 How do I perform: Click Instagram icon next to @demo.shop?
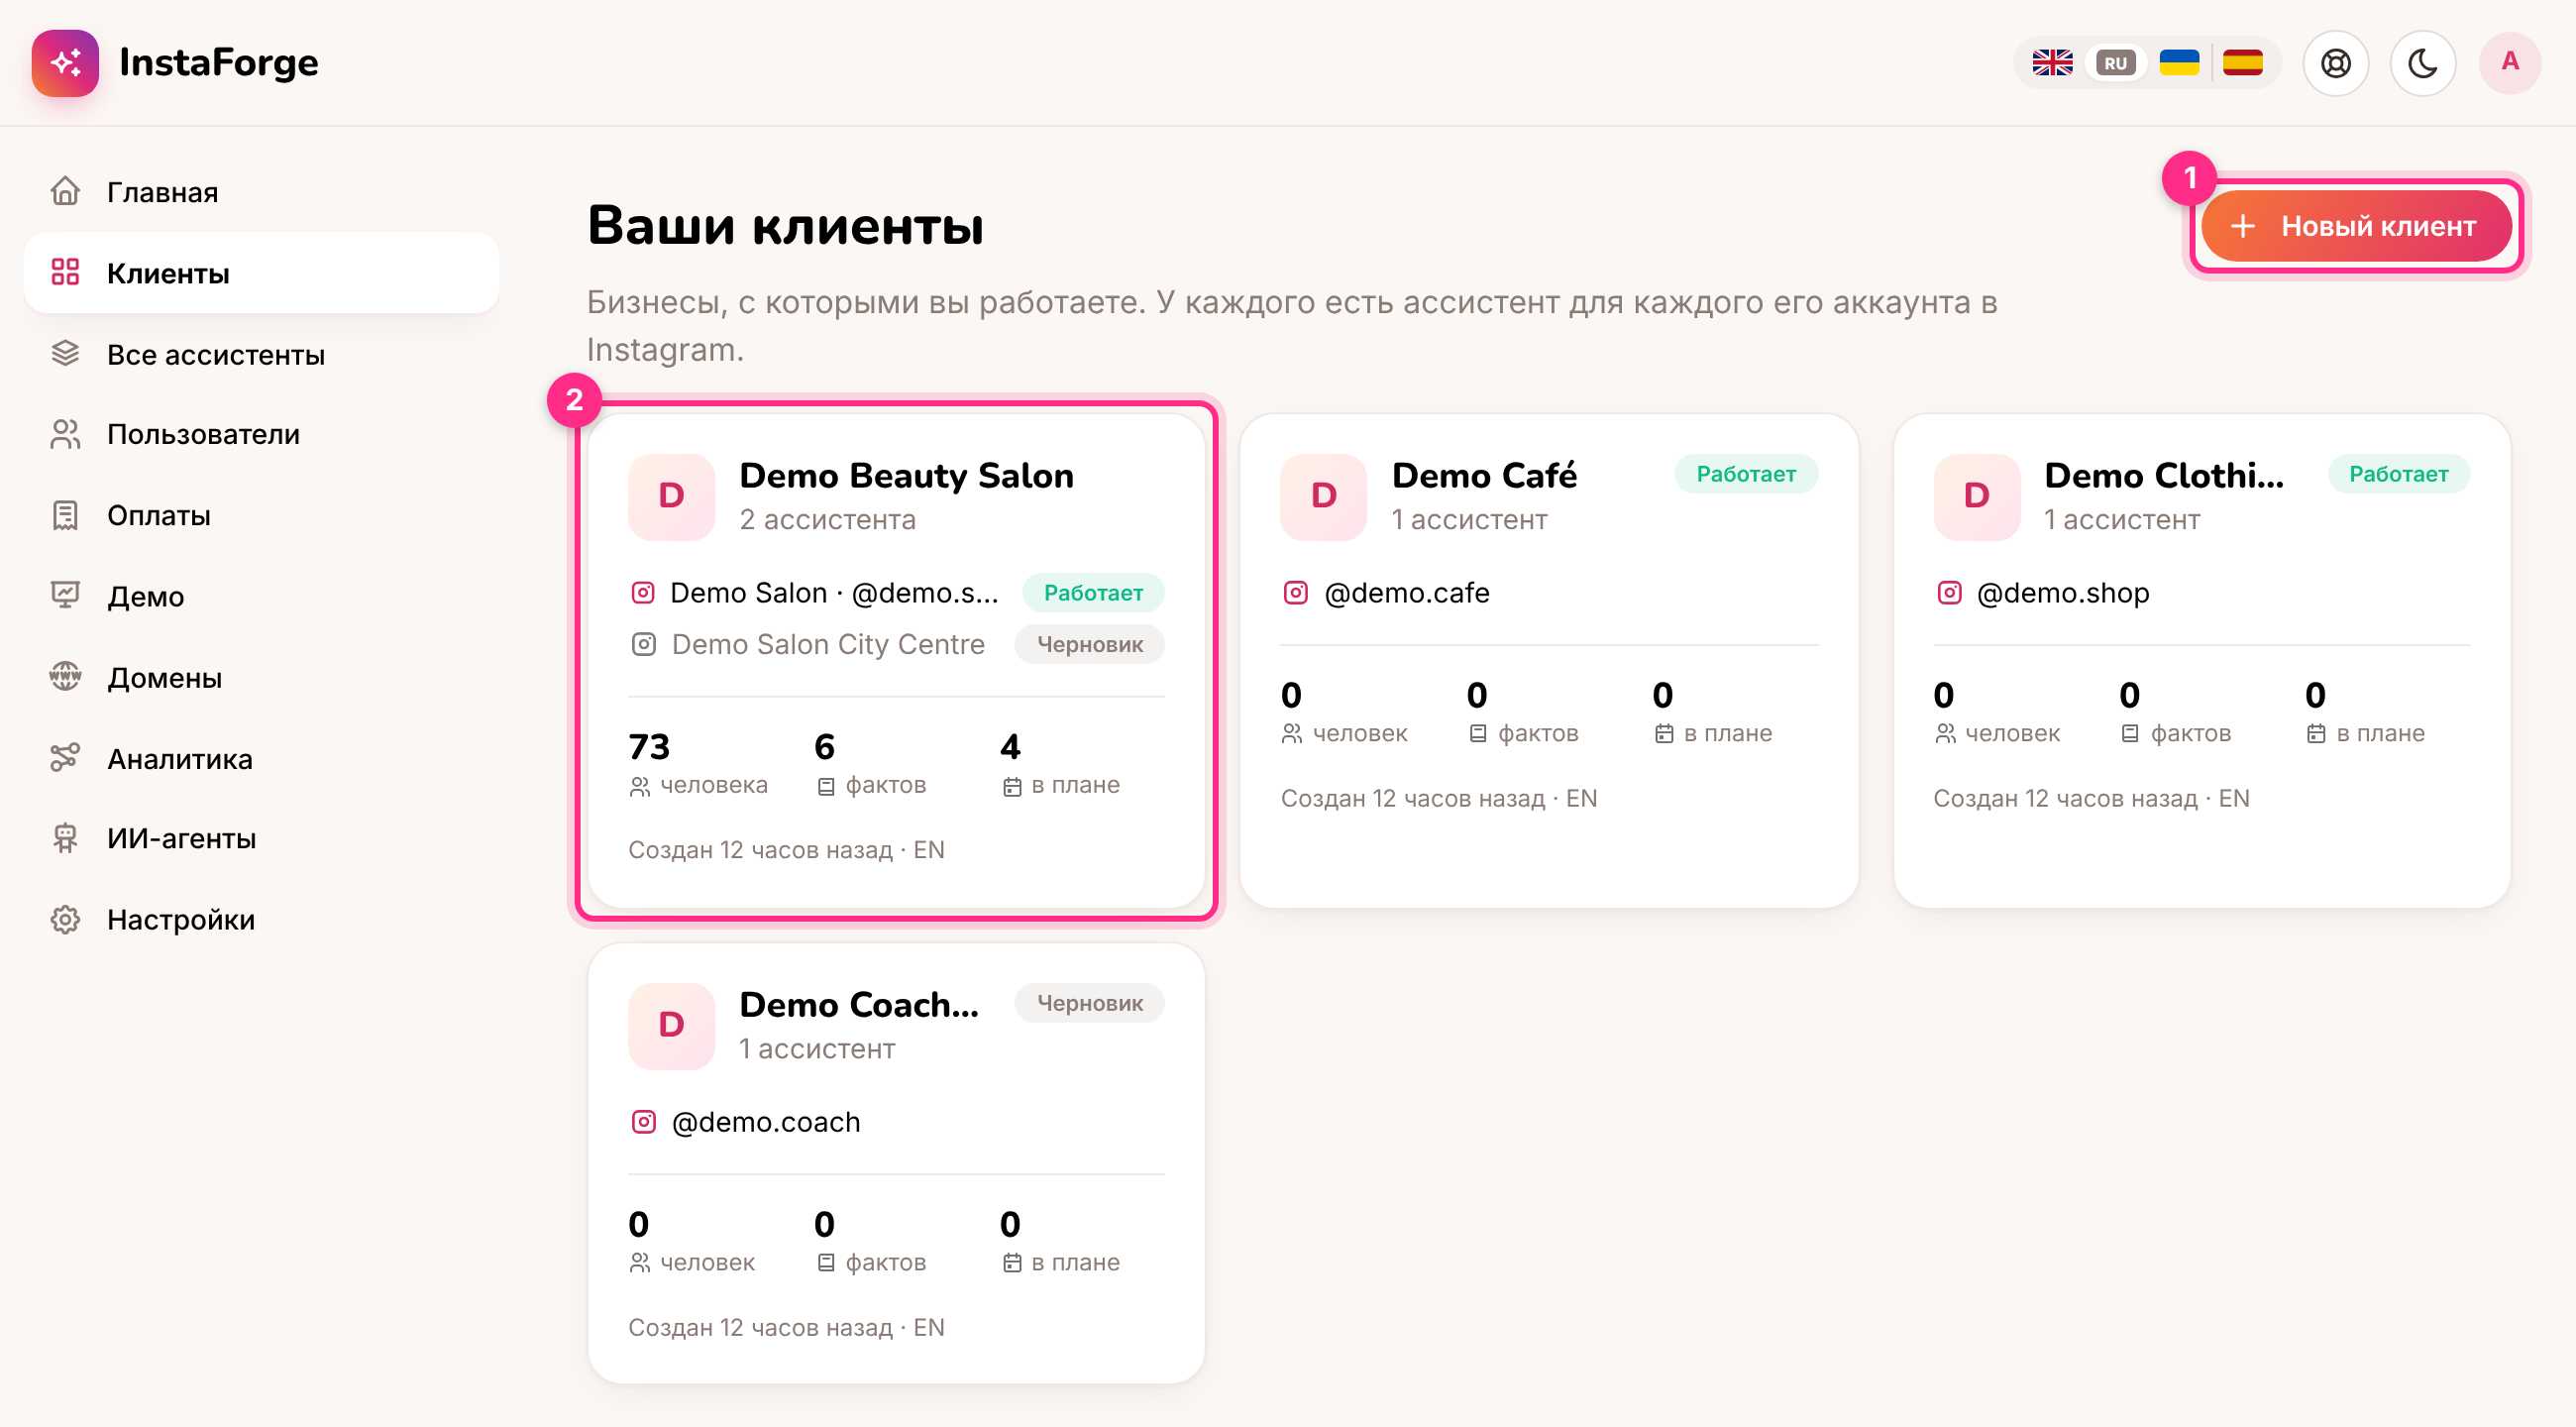pos(1948,593)
